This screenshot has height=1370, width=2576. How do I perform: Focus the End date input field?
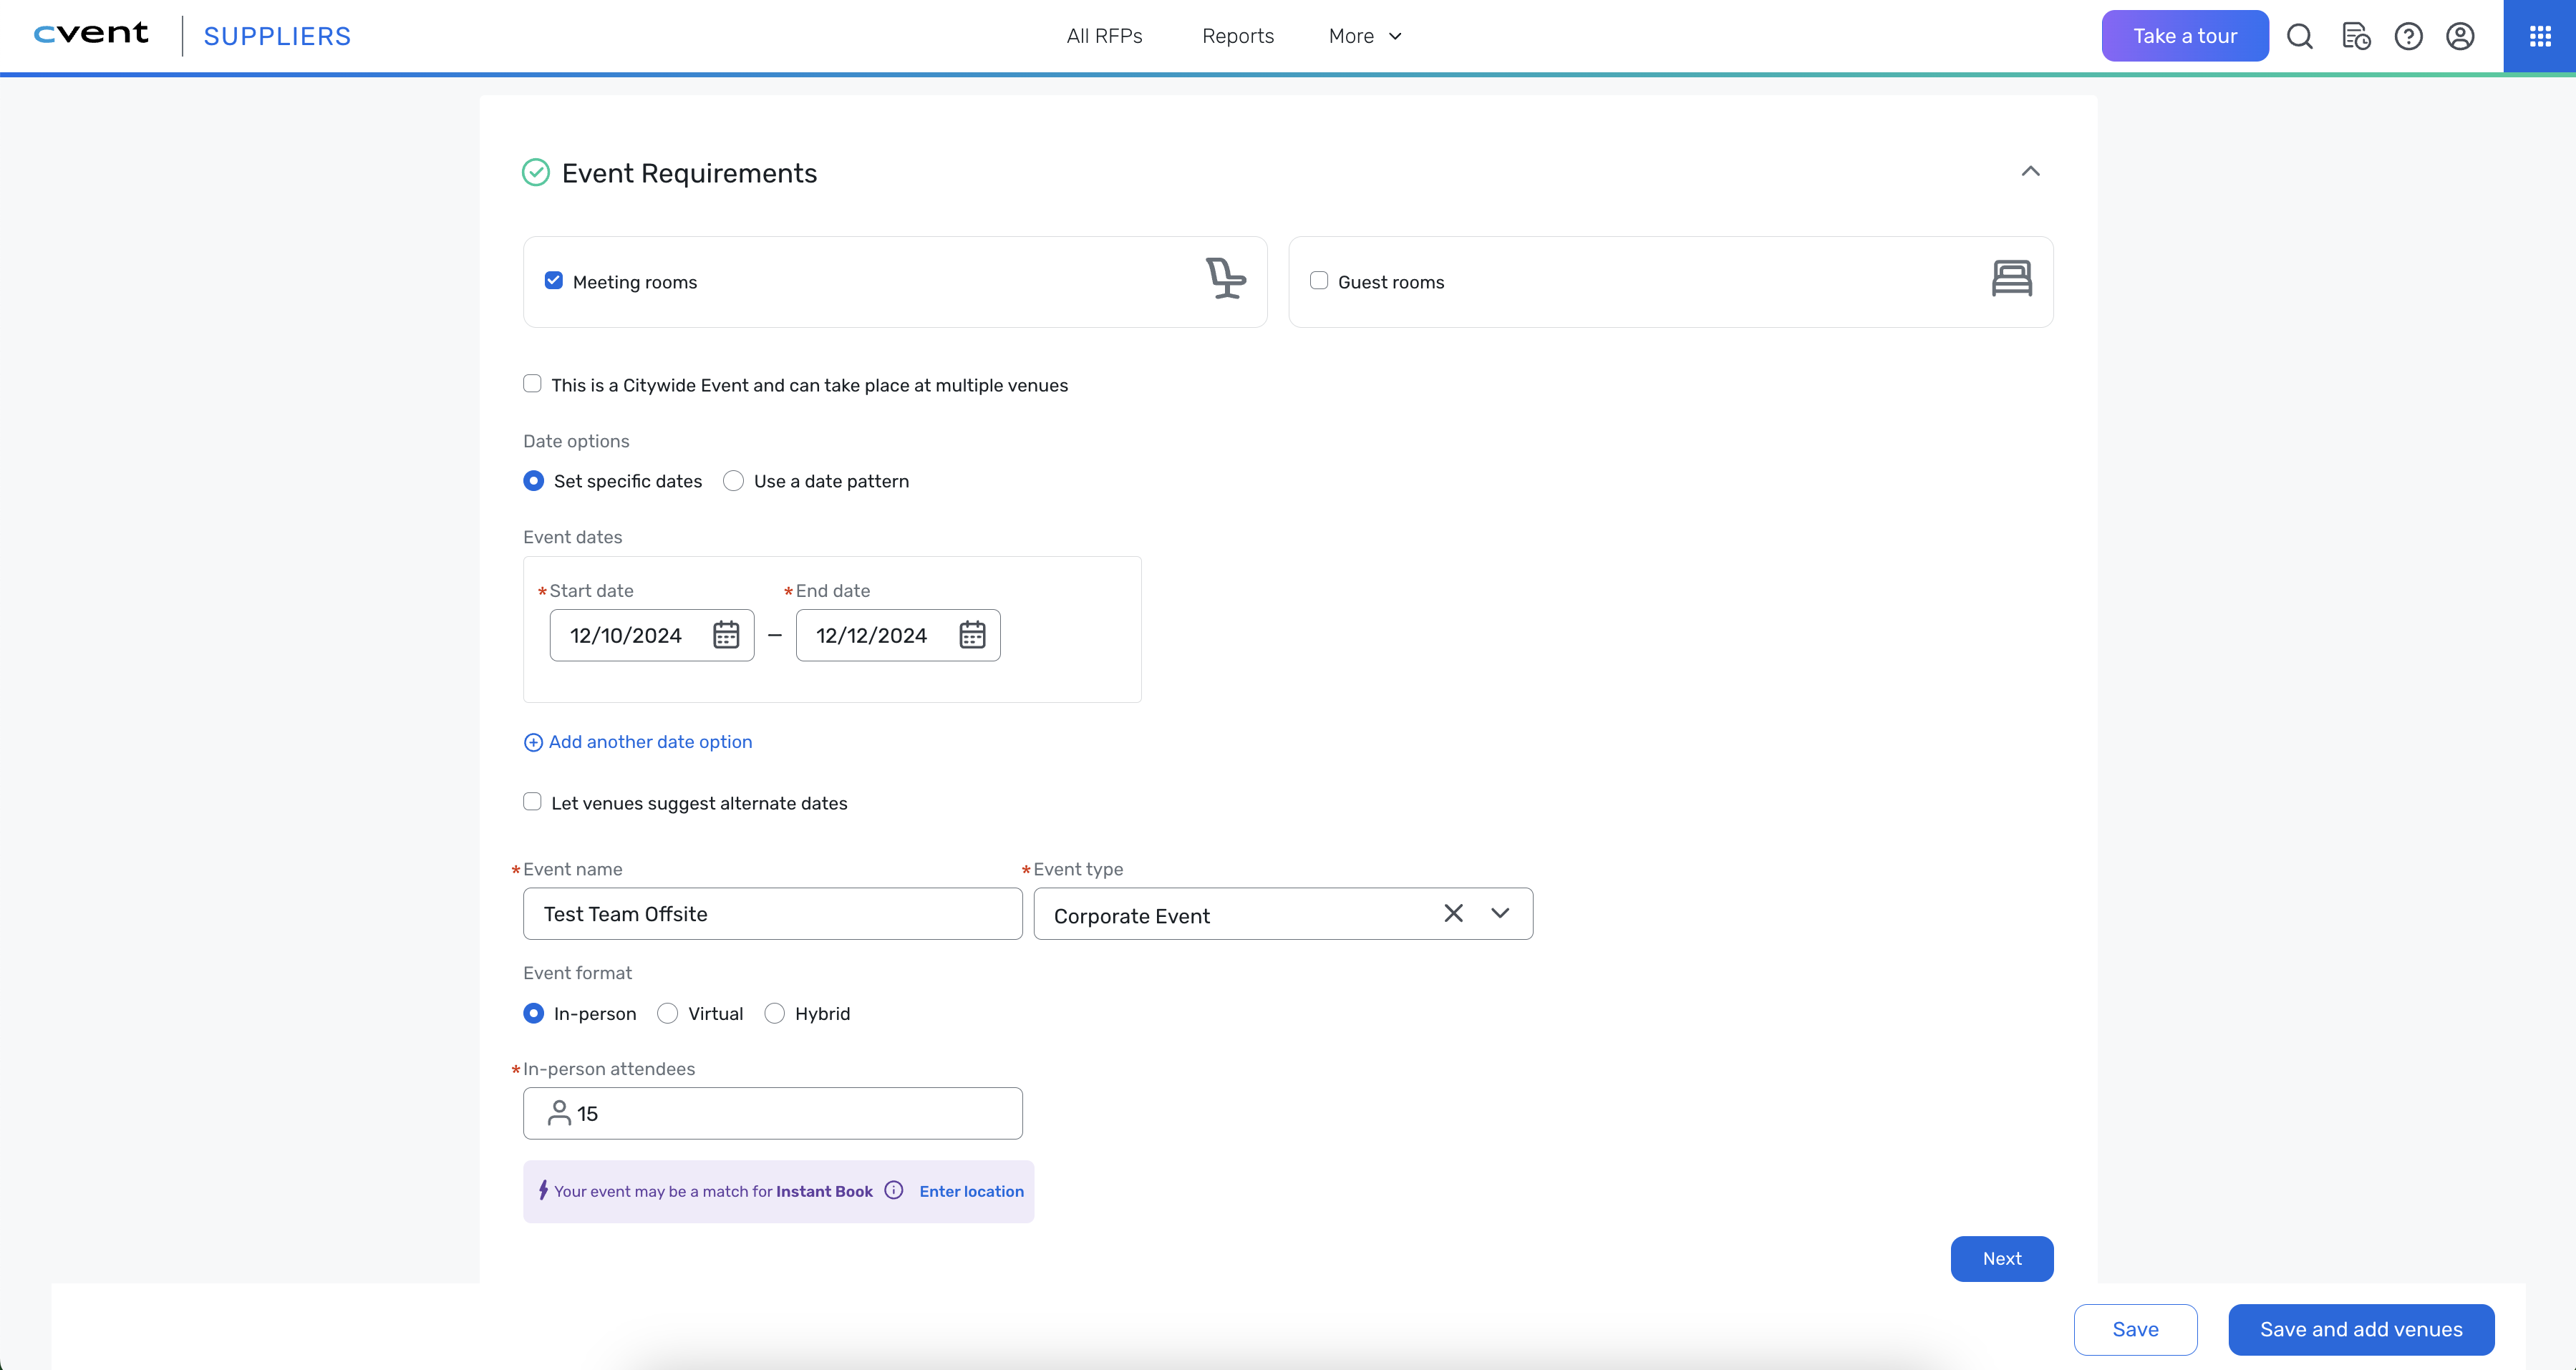tap(898, 635)
